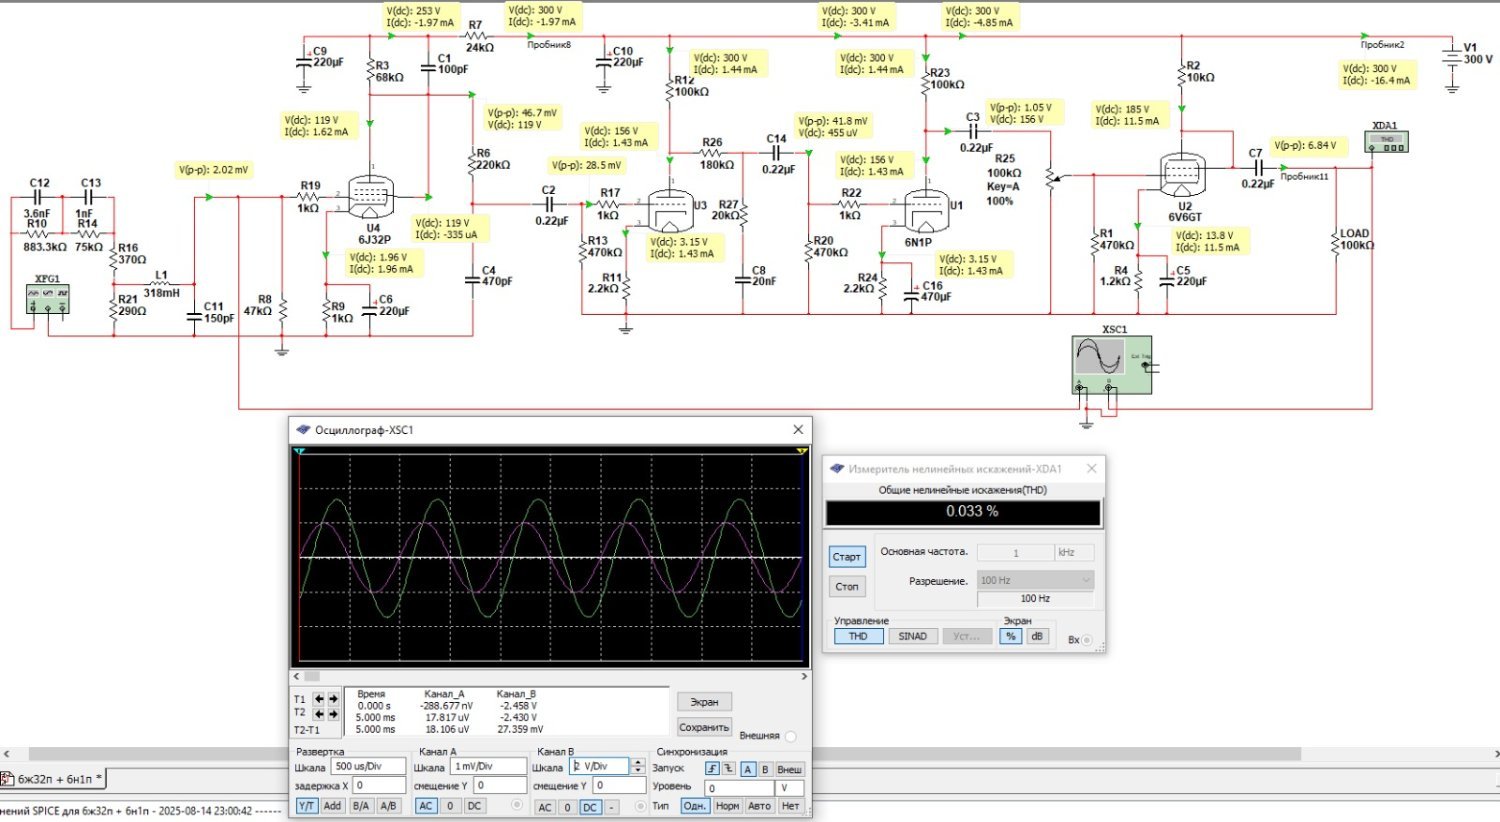
Task: Open the Разрешение 100 Hz dropdown
Action: tap(1035, 580)
